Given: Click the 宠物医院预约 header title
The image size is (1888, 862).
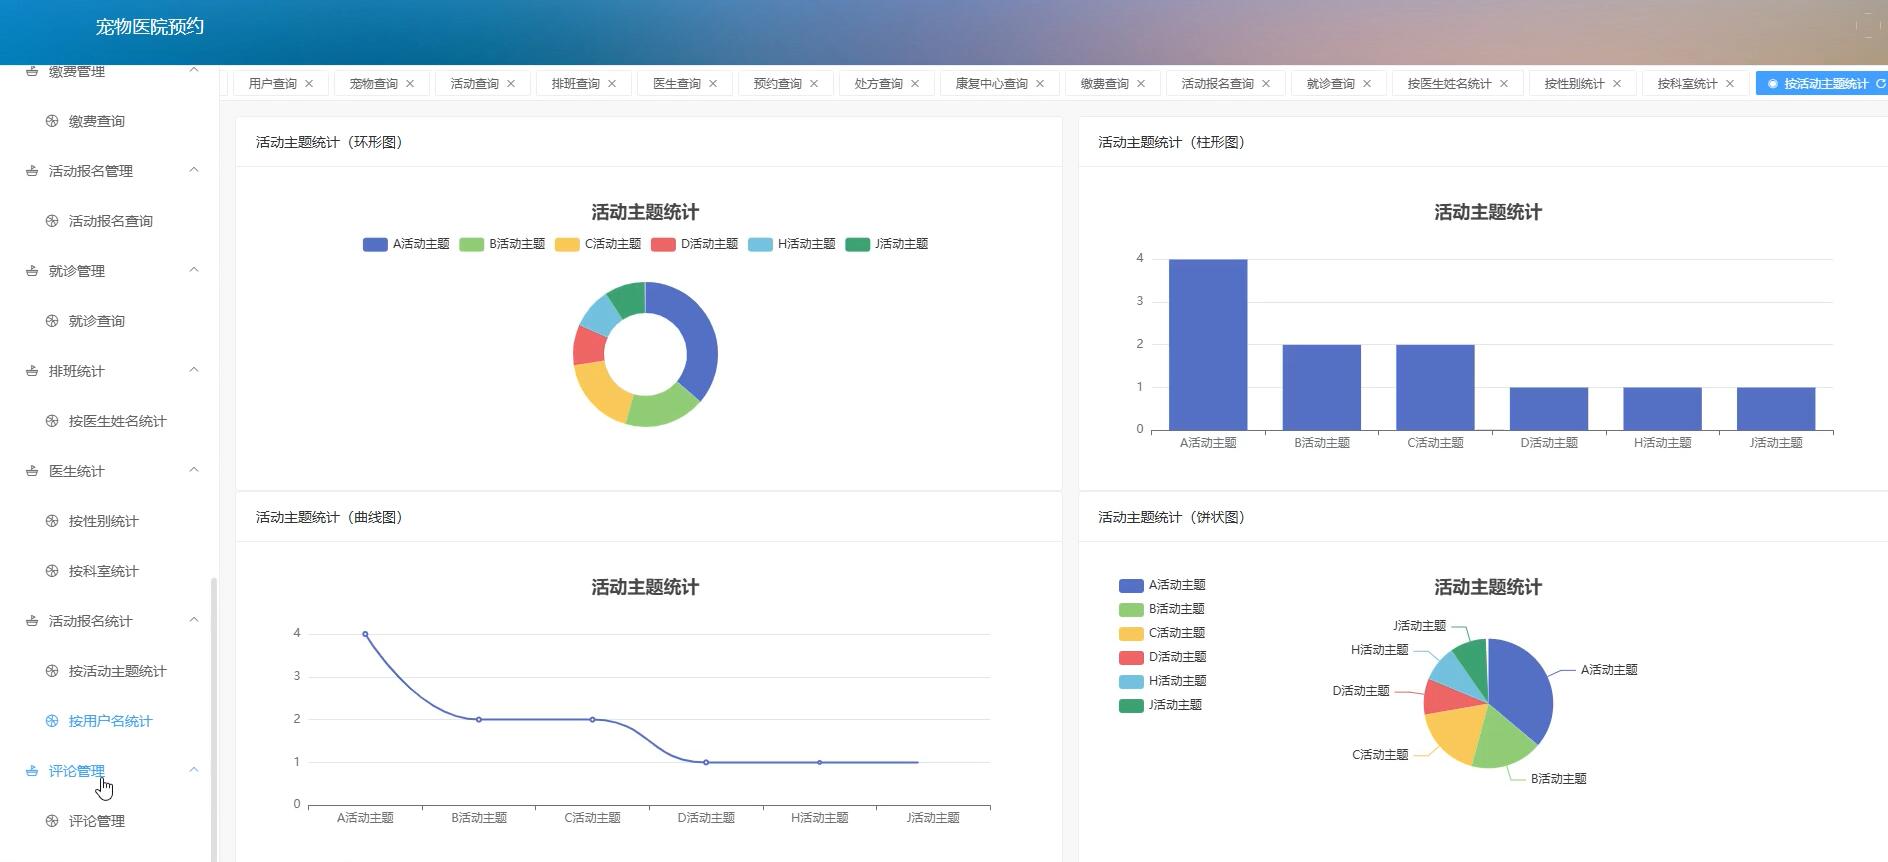Looking at the screenshot, I should [x=150, y=27].
